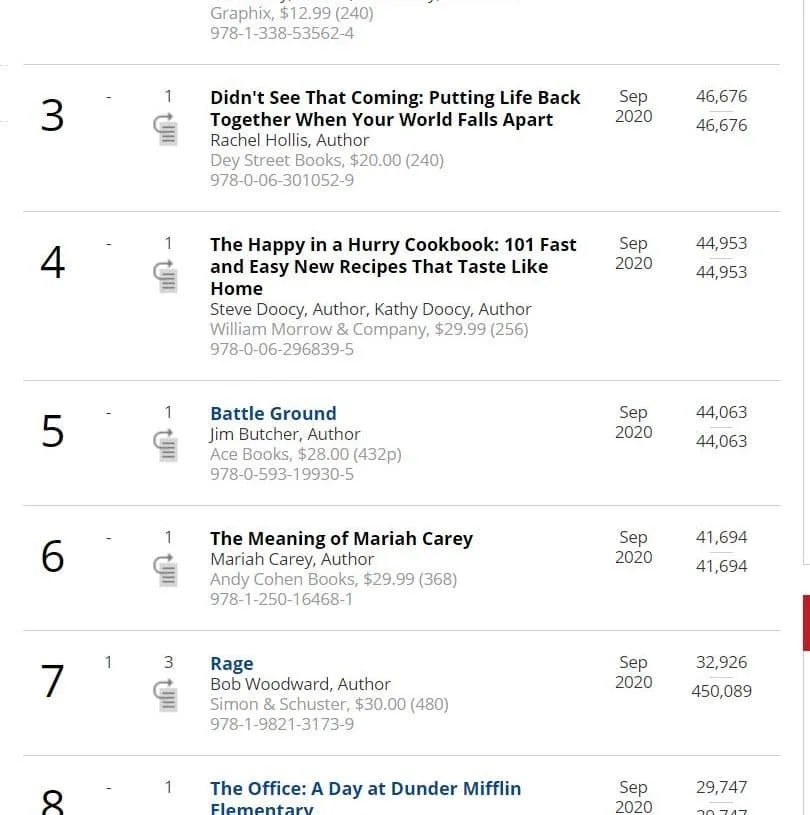Click the list icon beside Battle Ground
The width and height of the screenshot is (810, 815).
167,445
